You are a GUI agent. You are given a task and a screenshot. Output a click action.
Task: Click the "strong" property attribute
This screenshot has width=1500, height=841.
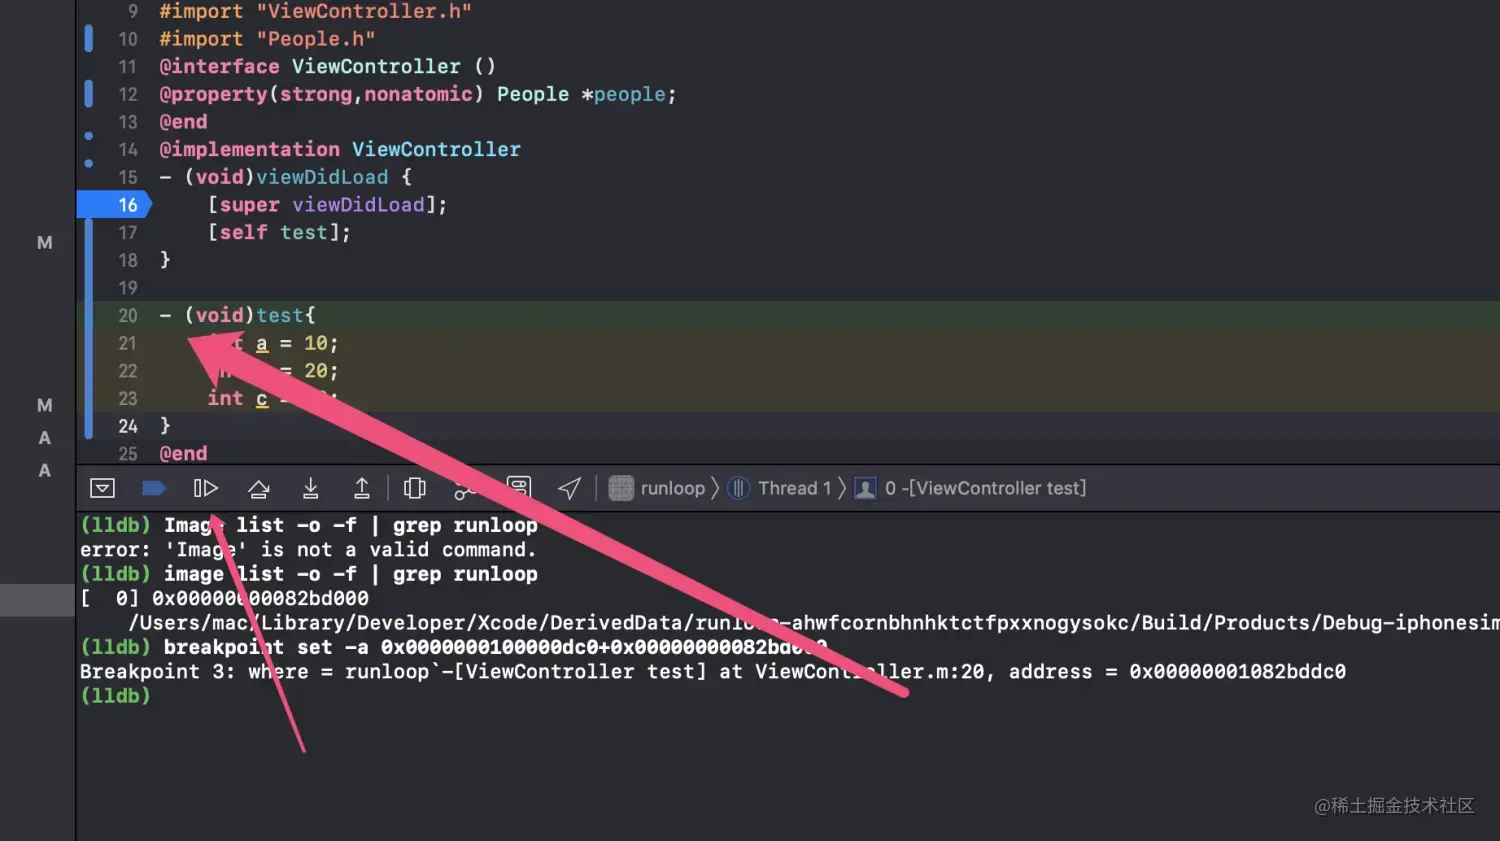click(x=316, y=94)
